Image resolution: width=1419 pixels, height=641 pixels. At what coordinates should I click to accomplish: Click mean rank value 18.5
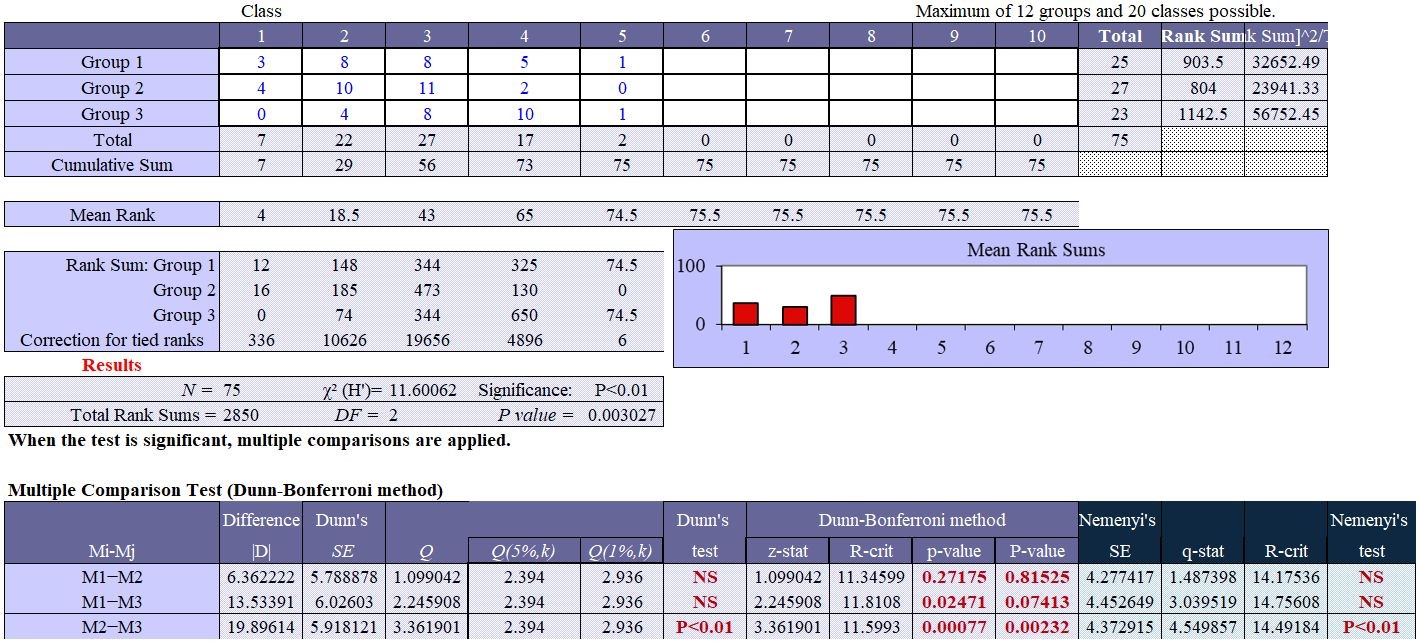[344, 215]
